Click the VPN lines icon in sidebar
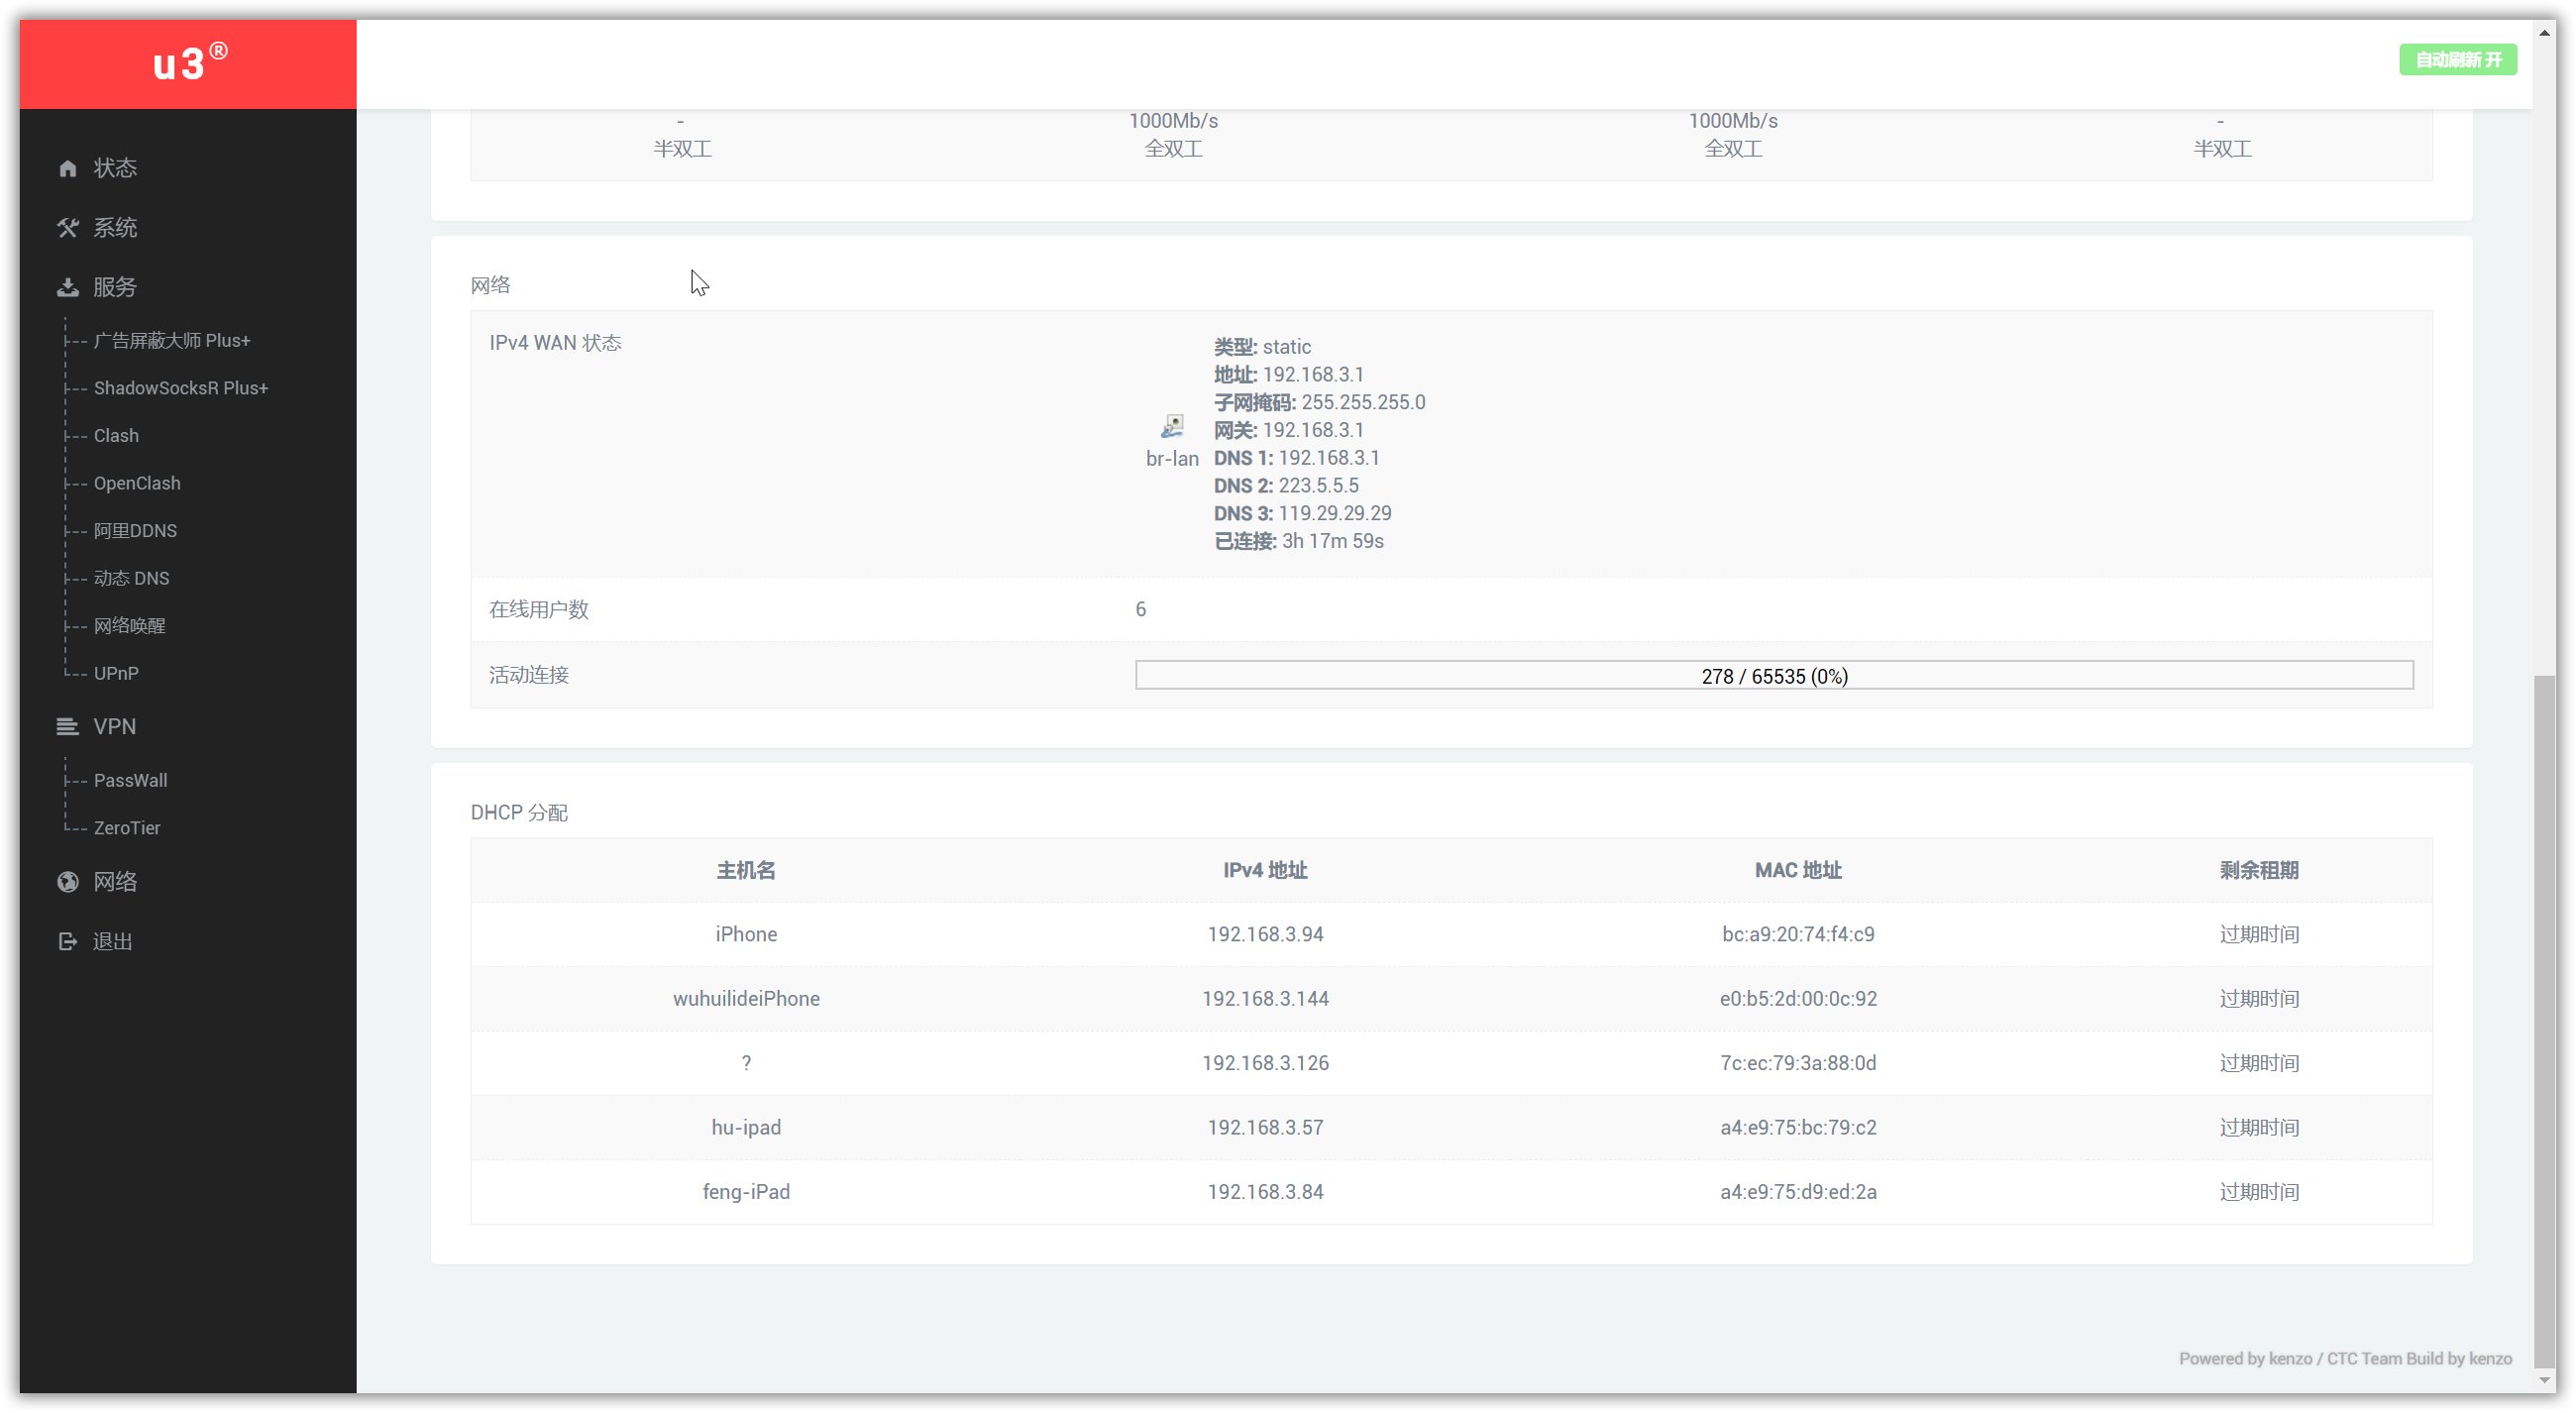The width and height of the screenshot is (2576, 1413). (67, 727)
